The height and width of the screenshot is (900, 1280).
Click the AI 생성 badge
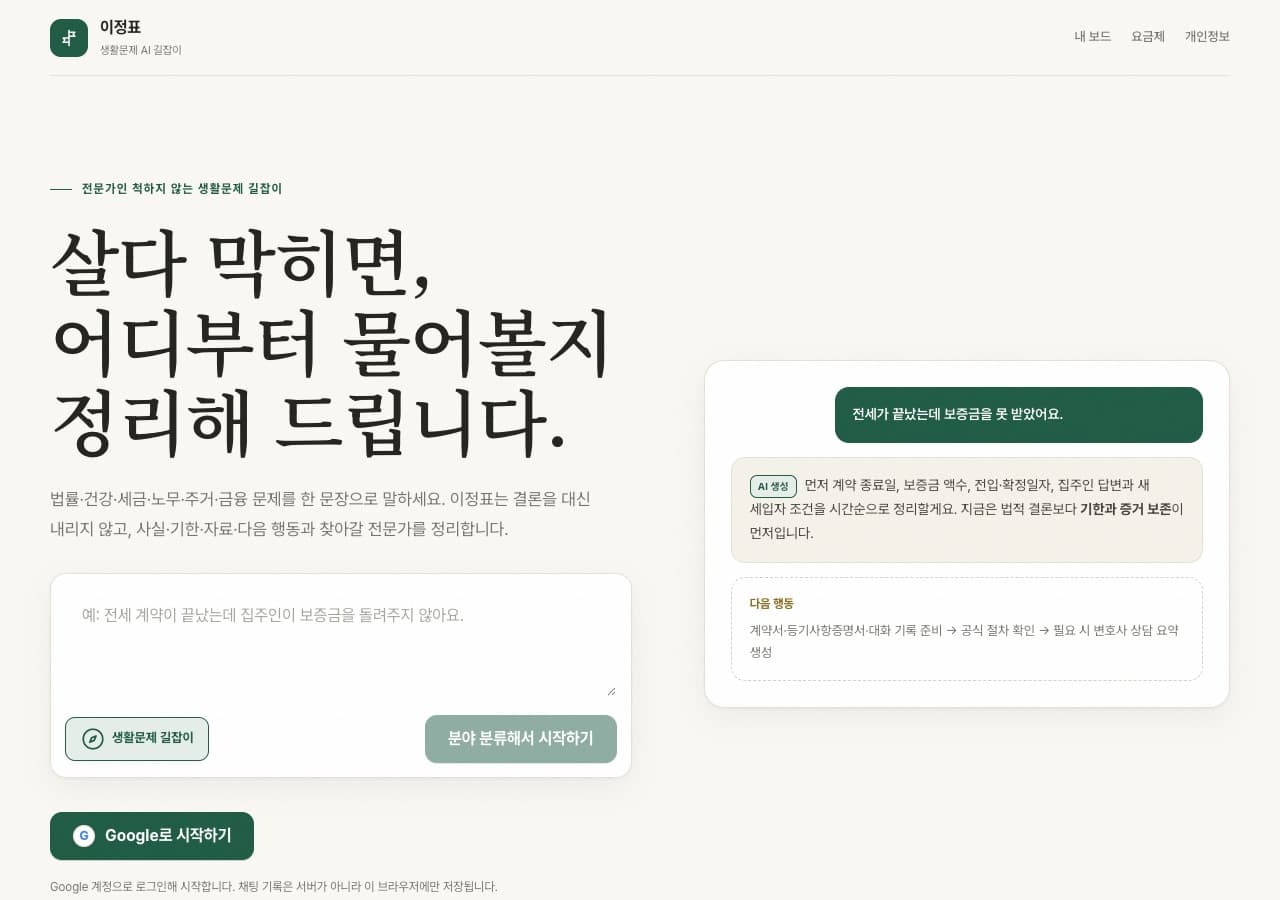coord(773,486)
